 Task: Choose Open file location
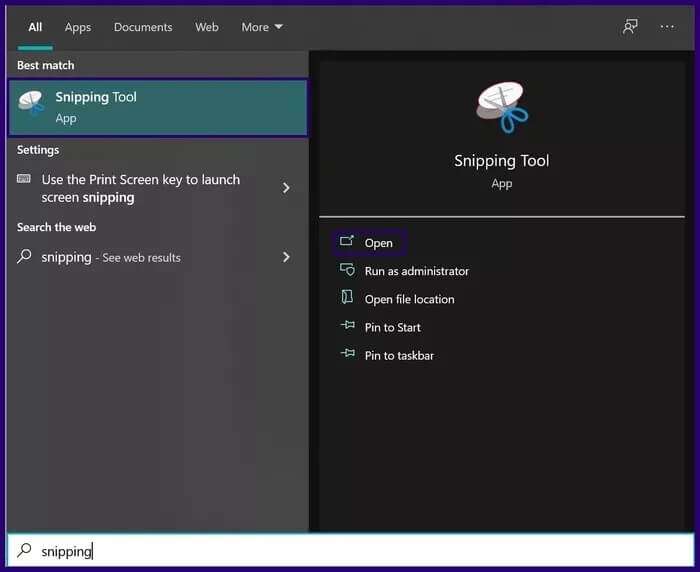[409, 299]
